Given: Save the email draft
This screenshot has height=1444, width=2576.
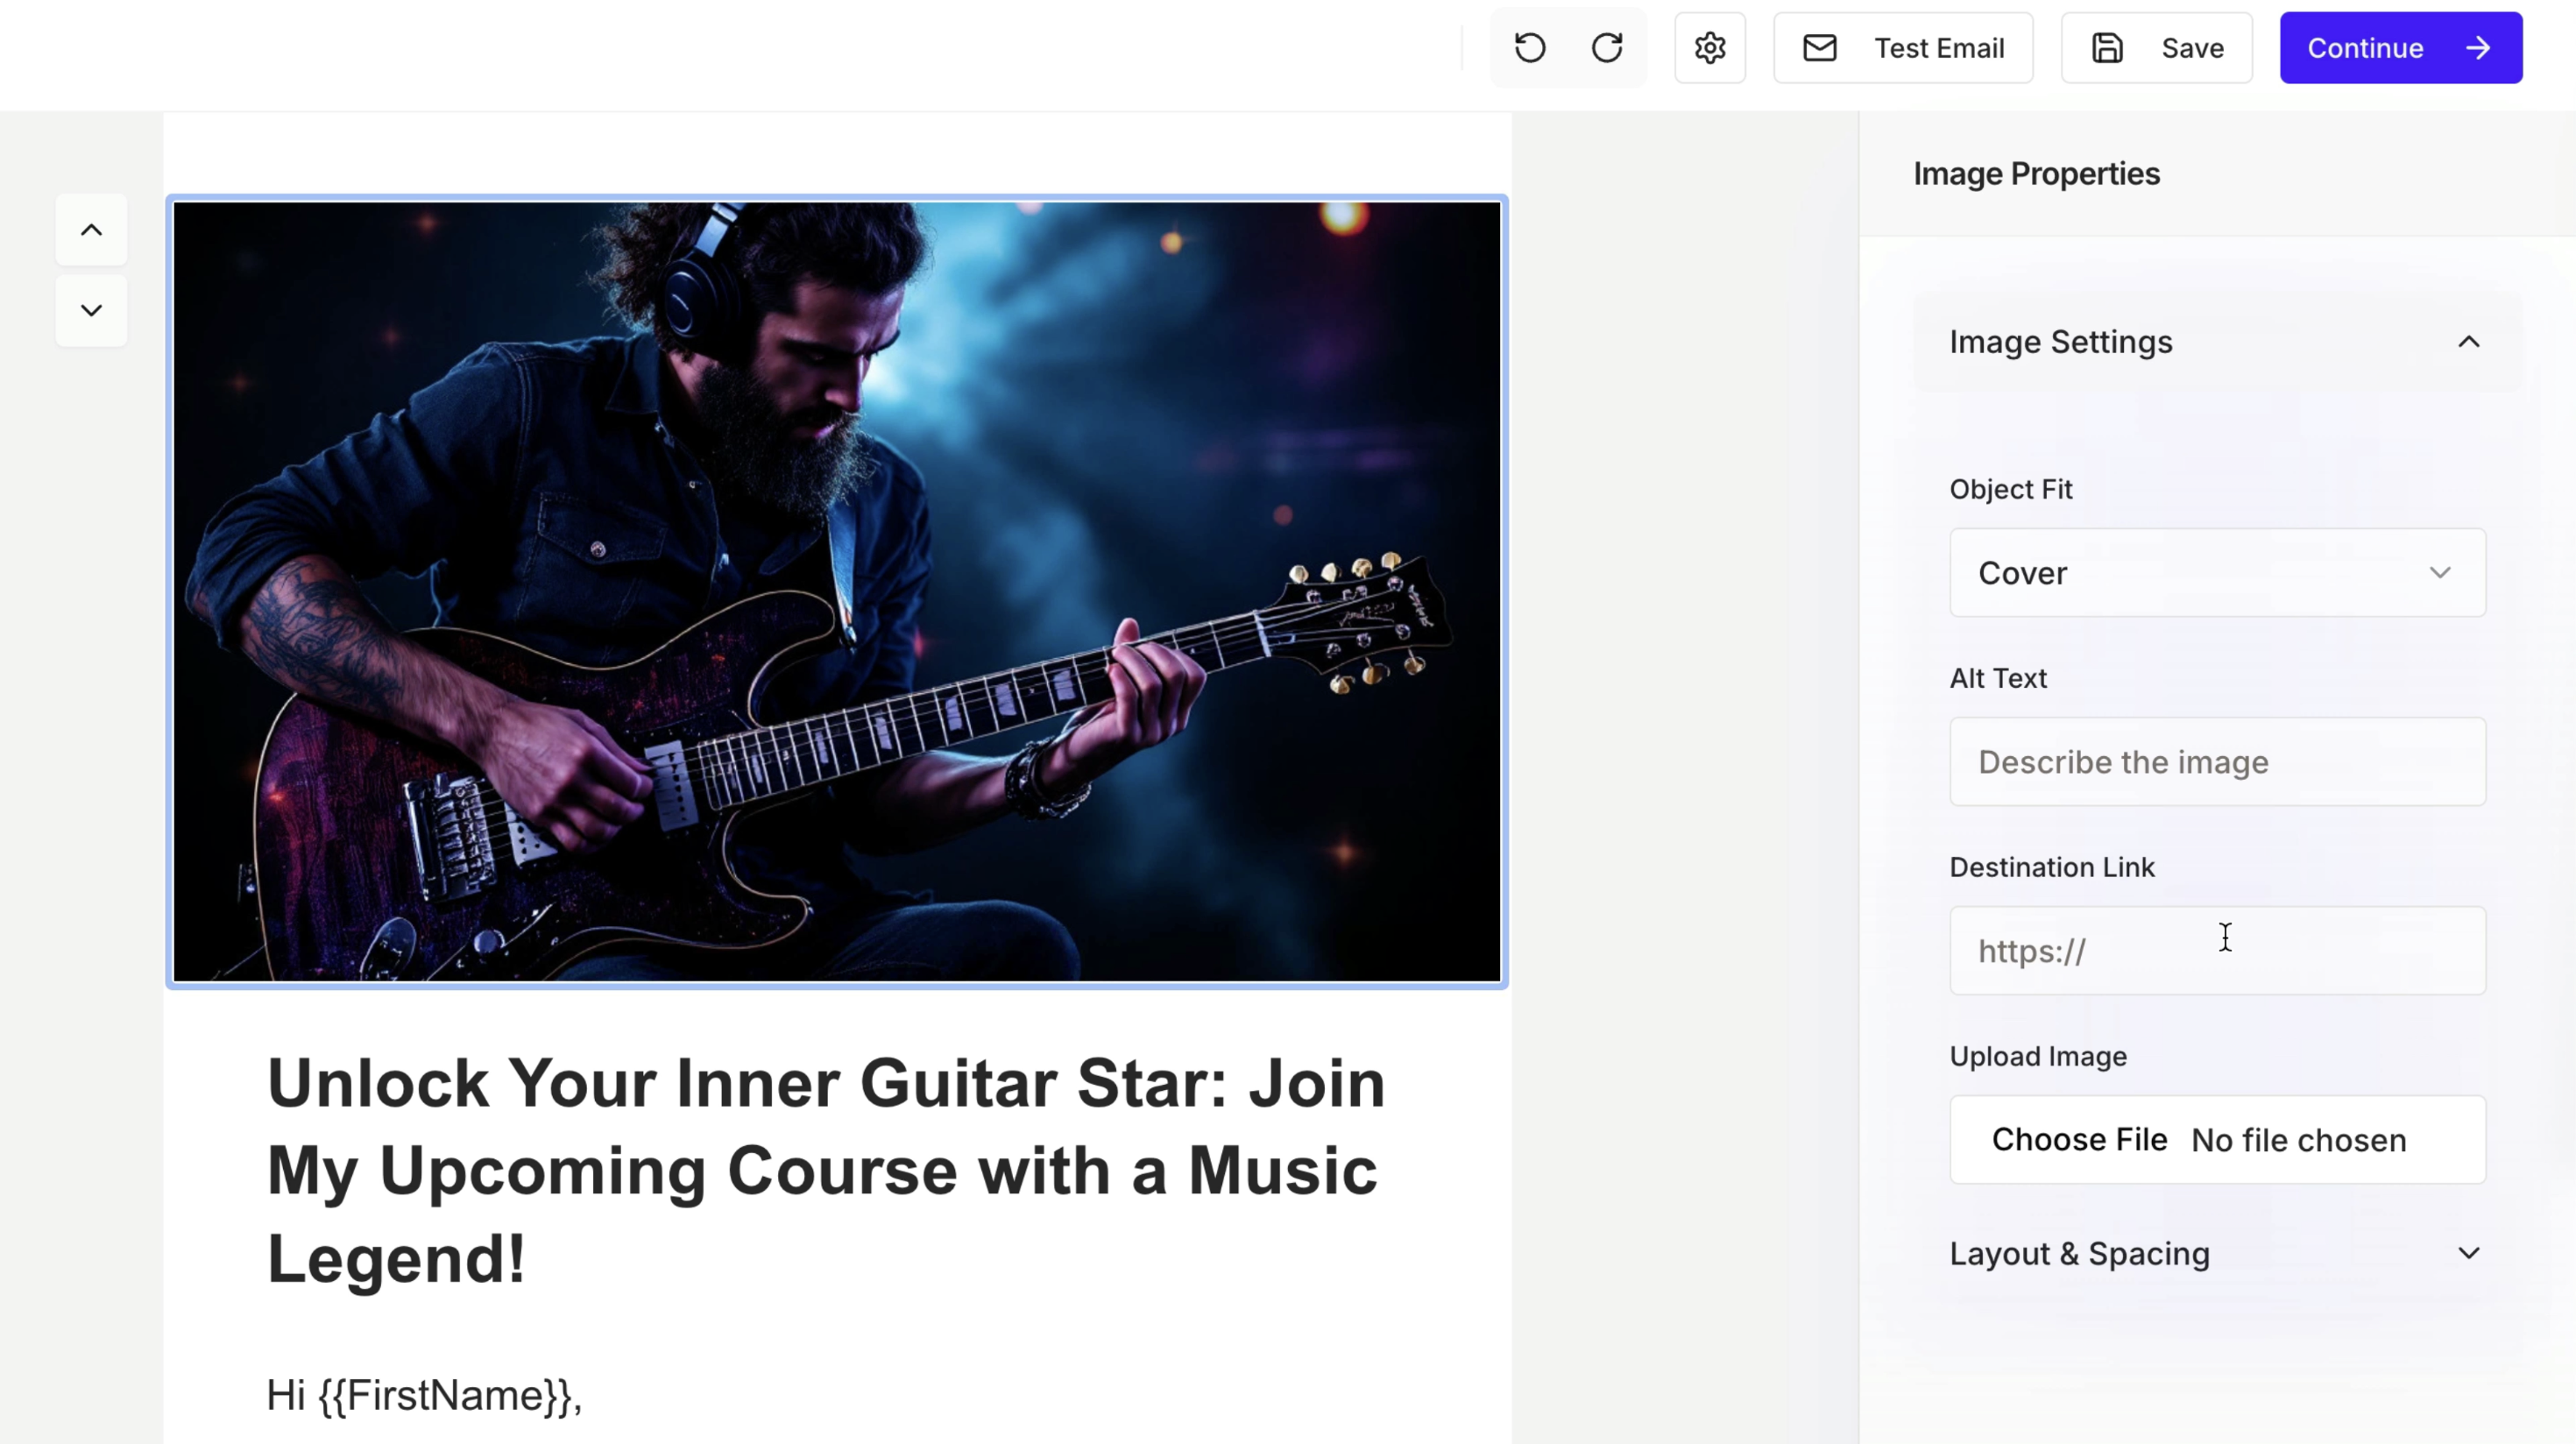Looking at the screenshot, I should coord(2157,48).
